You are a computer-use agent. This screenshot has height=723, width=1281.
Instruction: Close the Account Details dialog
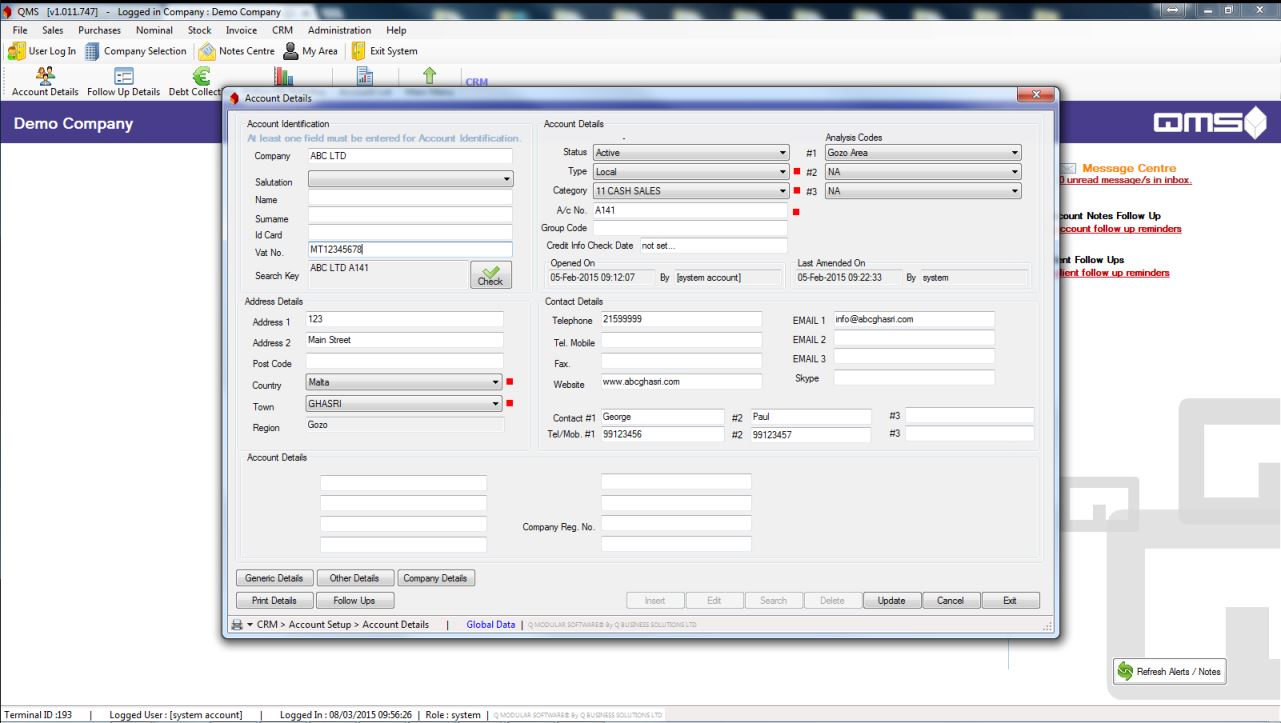pyautogui.click(x=1035, y=95)
